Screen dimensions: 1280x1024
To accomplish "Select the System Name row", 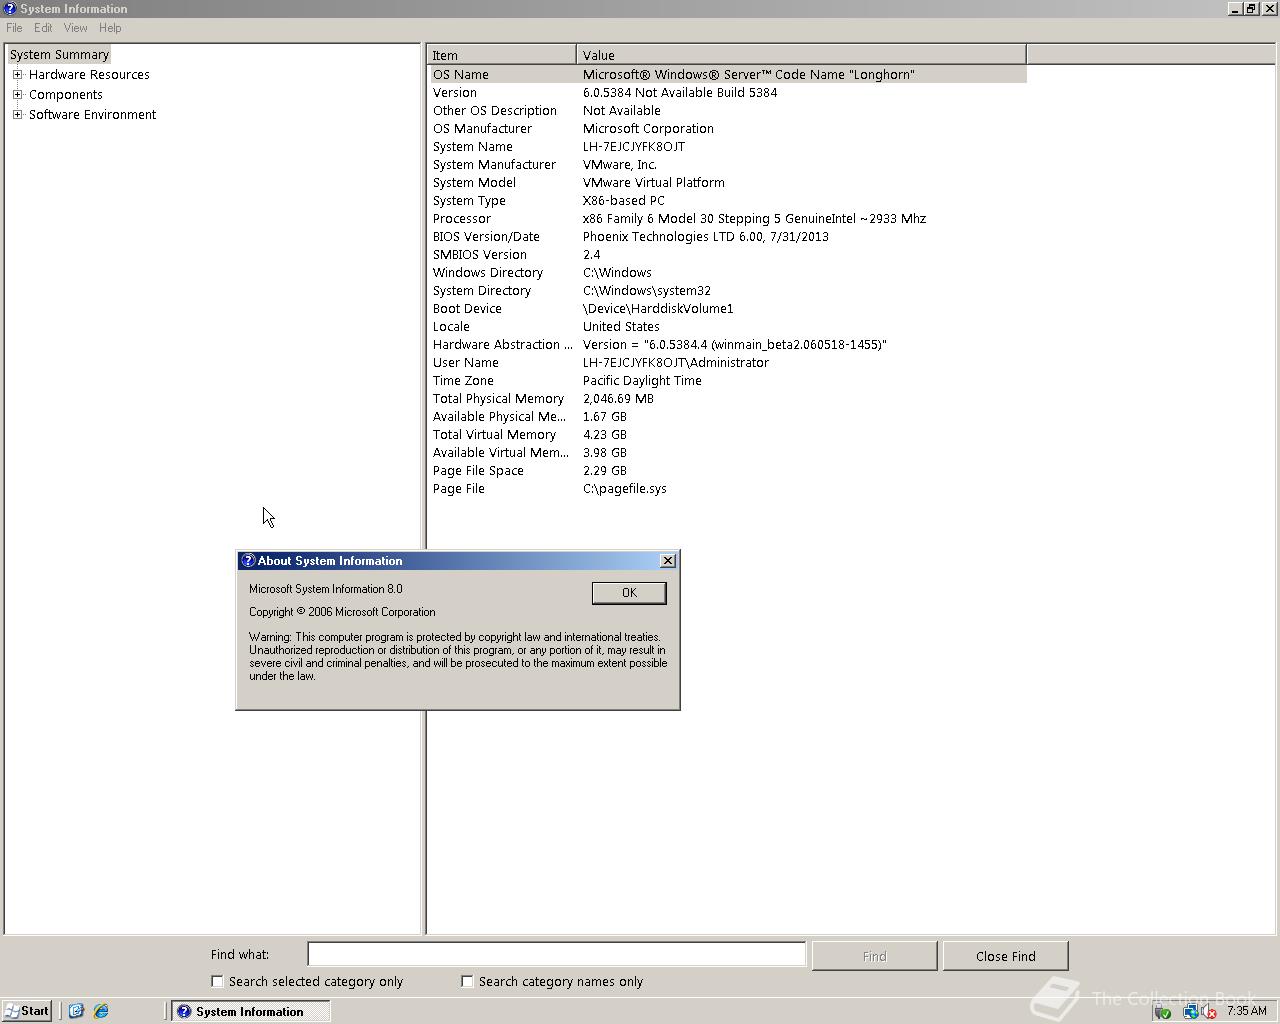I will (x=728, y=147).
